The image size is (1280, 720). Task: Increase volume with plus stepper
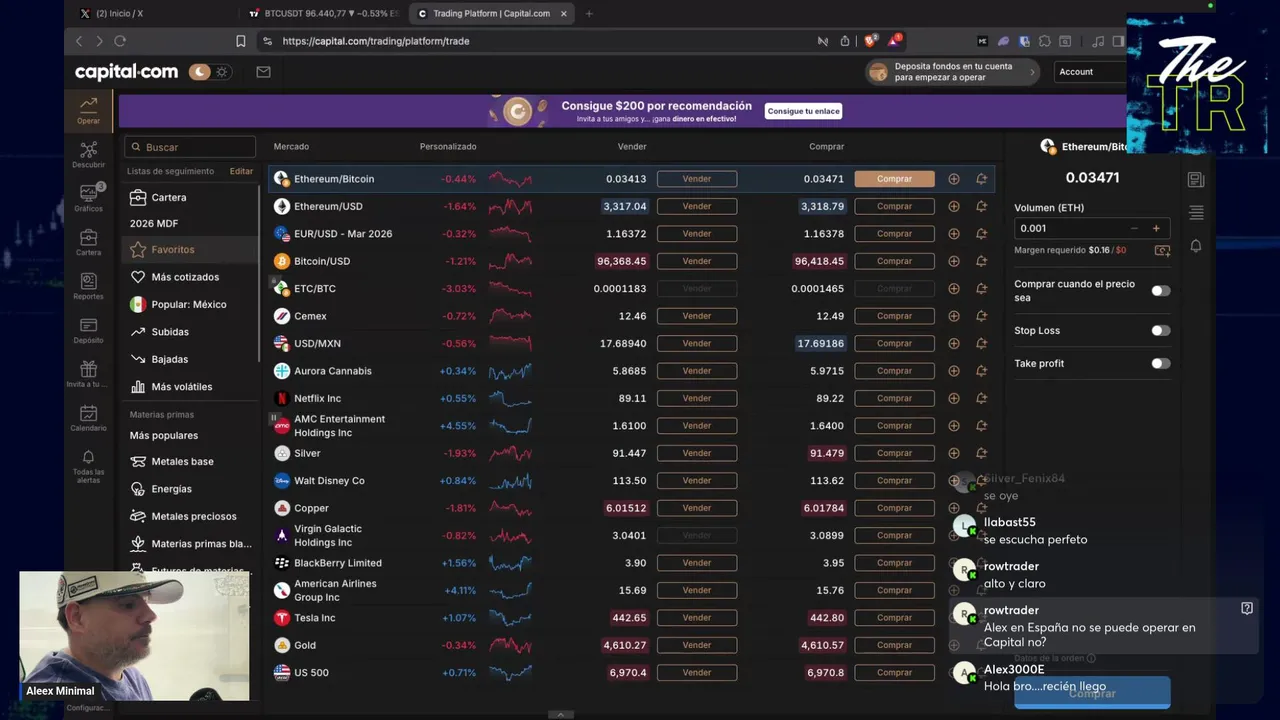coord(1156,228)
